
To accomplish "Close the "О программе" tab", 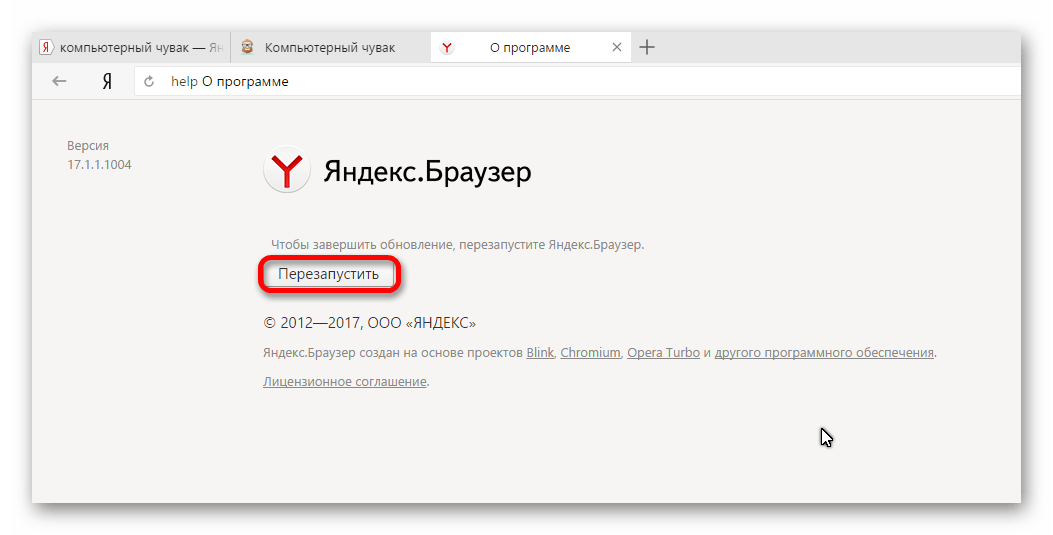I will (617, 47).
